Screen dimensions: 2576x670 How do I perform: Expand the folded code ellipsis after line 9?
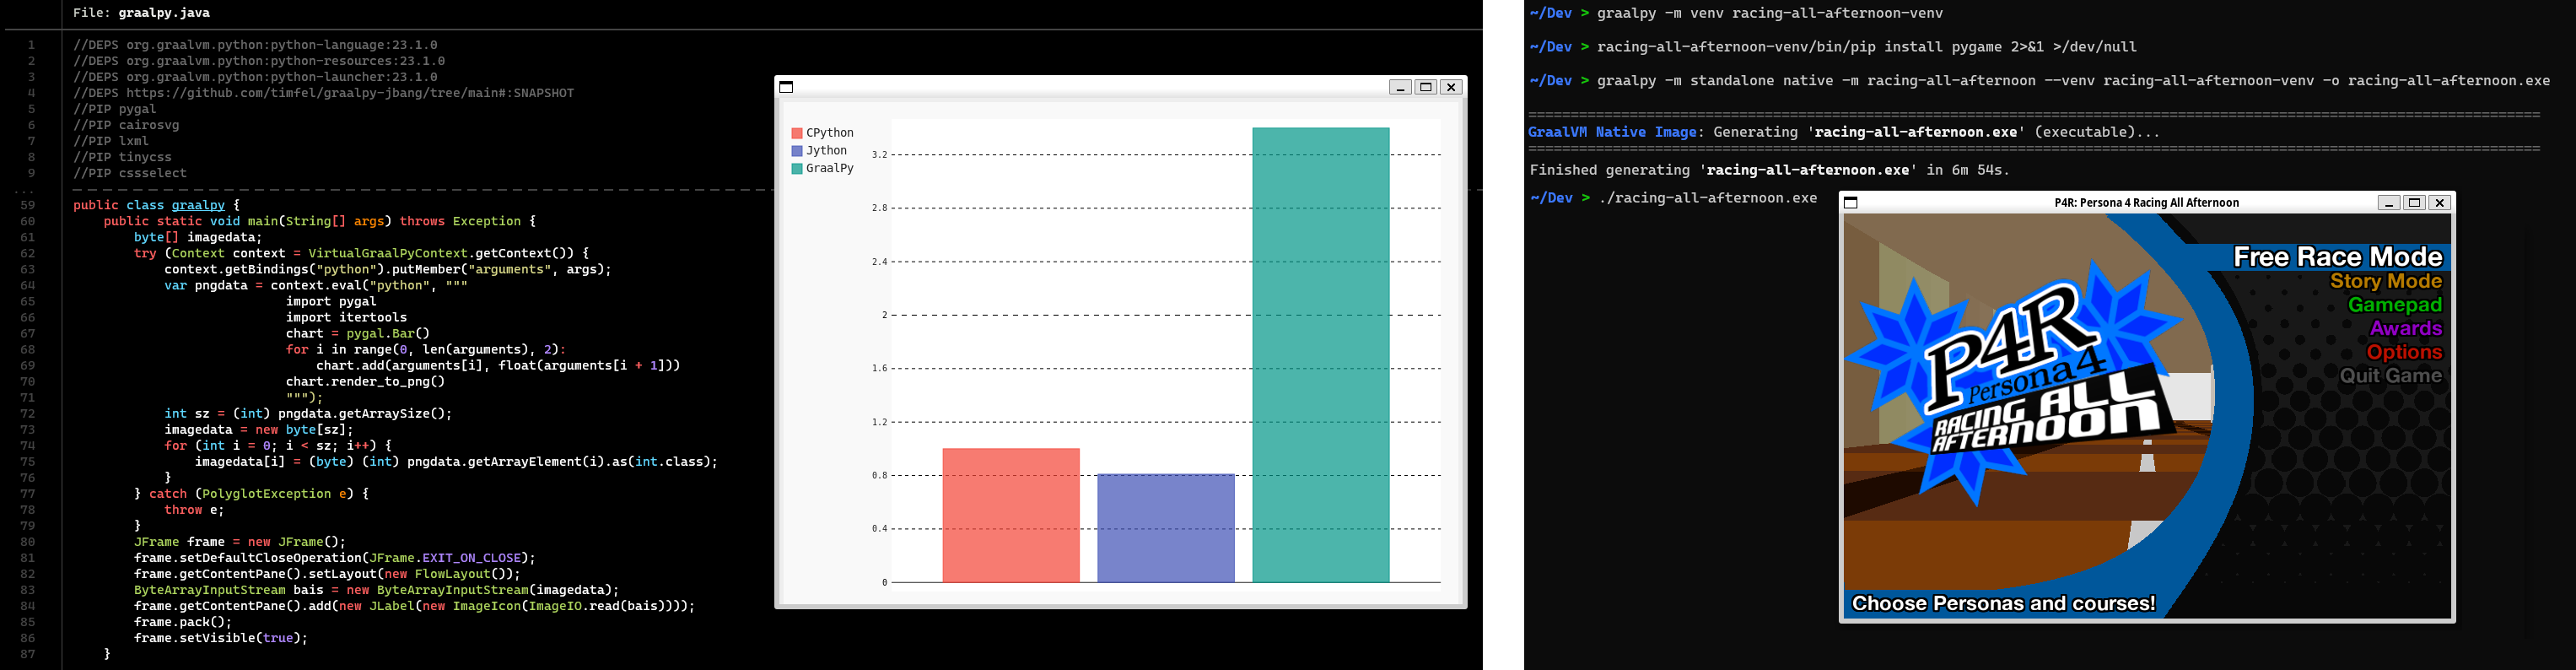point(24,189)
